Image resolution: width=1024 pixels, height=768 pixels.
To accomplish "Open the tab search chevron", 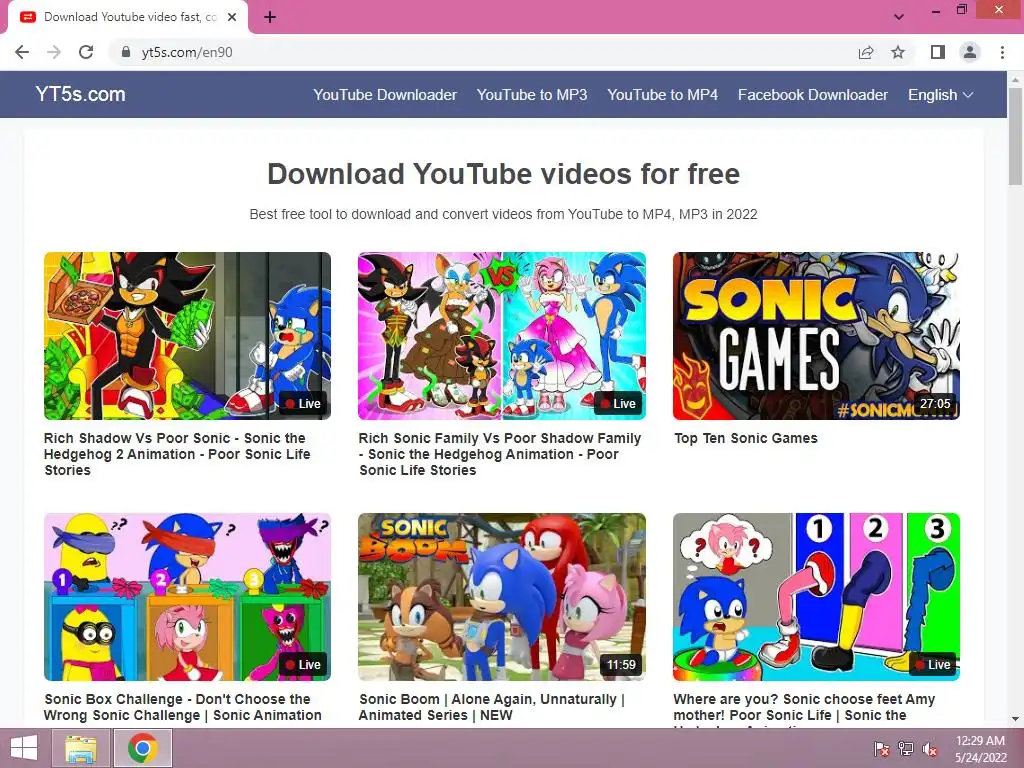I will (x=899, y=17).
